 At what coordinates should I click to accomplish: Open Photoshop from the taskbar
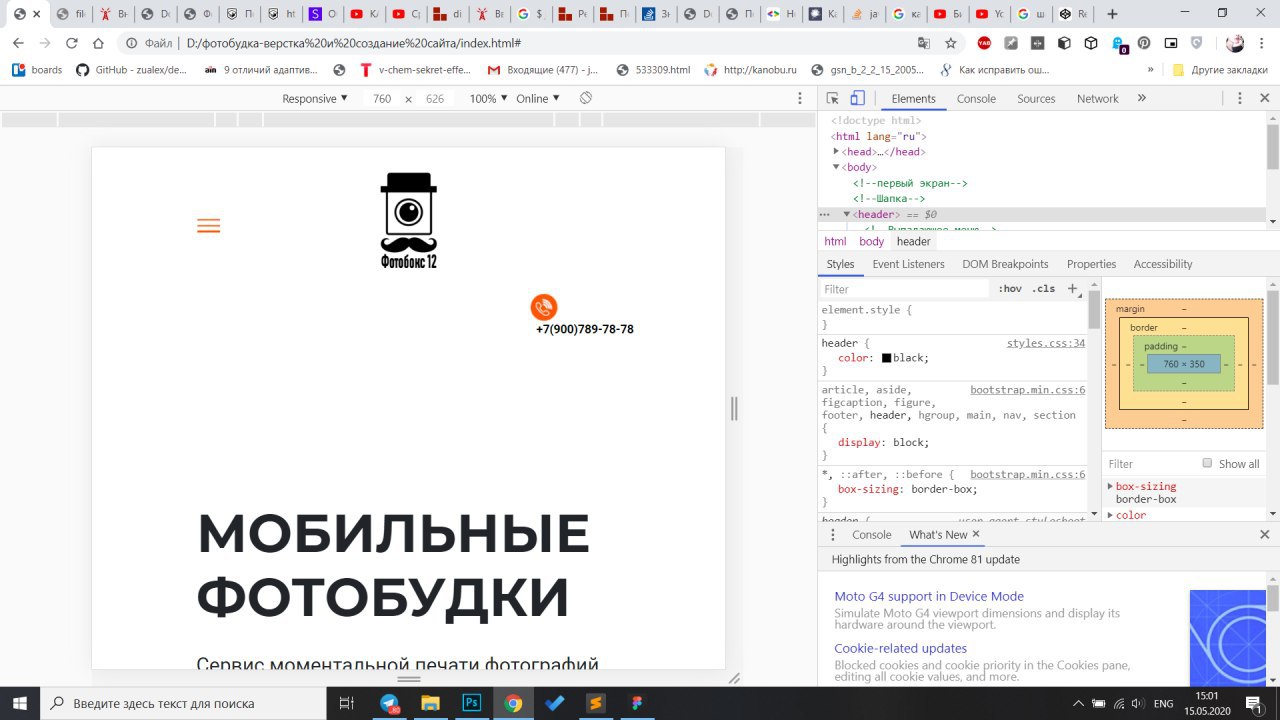(471, 703)
